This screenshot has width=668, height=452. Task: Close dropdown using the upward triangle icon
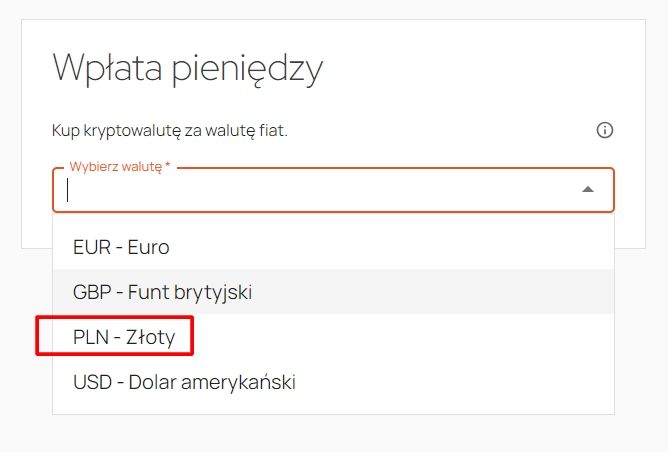tap(588, 190)
